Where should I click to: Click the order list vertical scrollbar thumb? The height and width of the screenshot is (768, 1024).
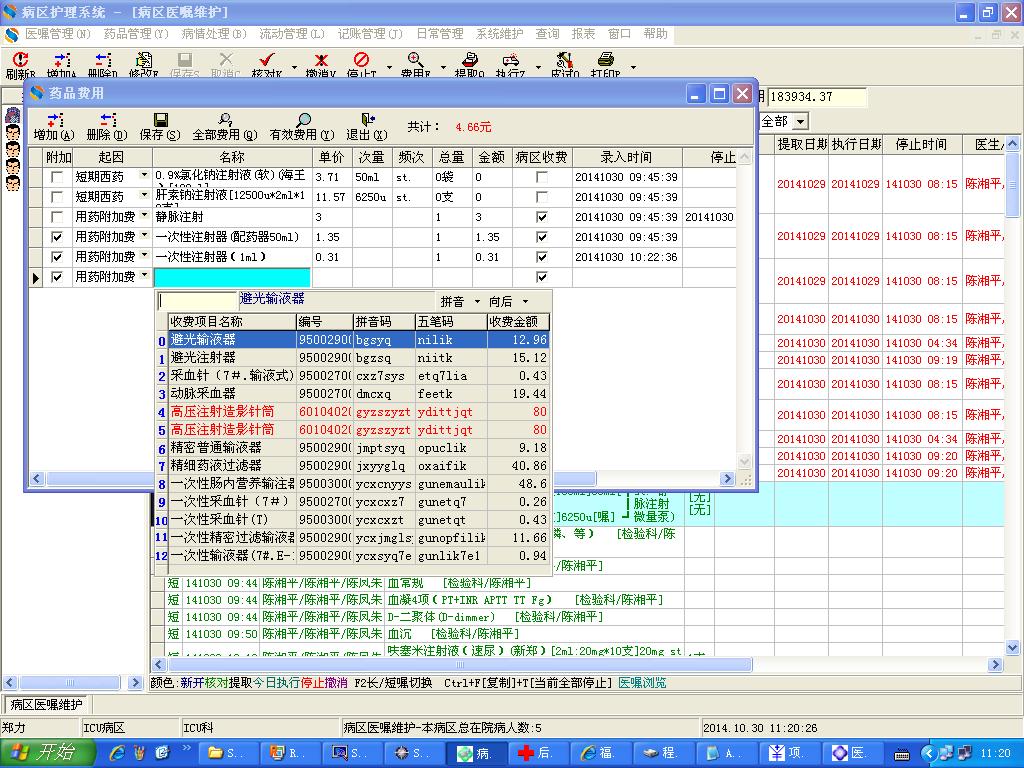pyautogui.click(x=1012, y=185)
